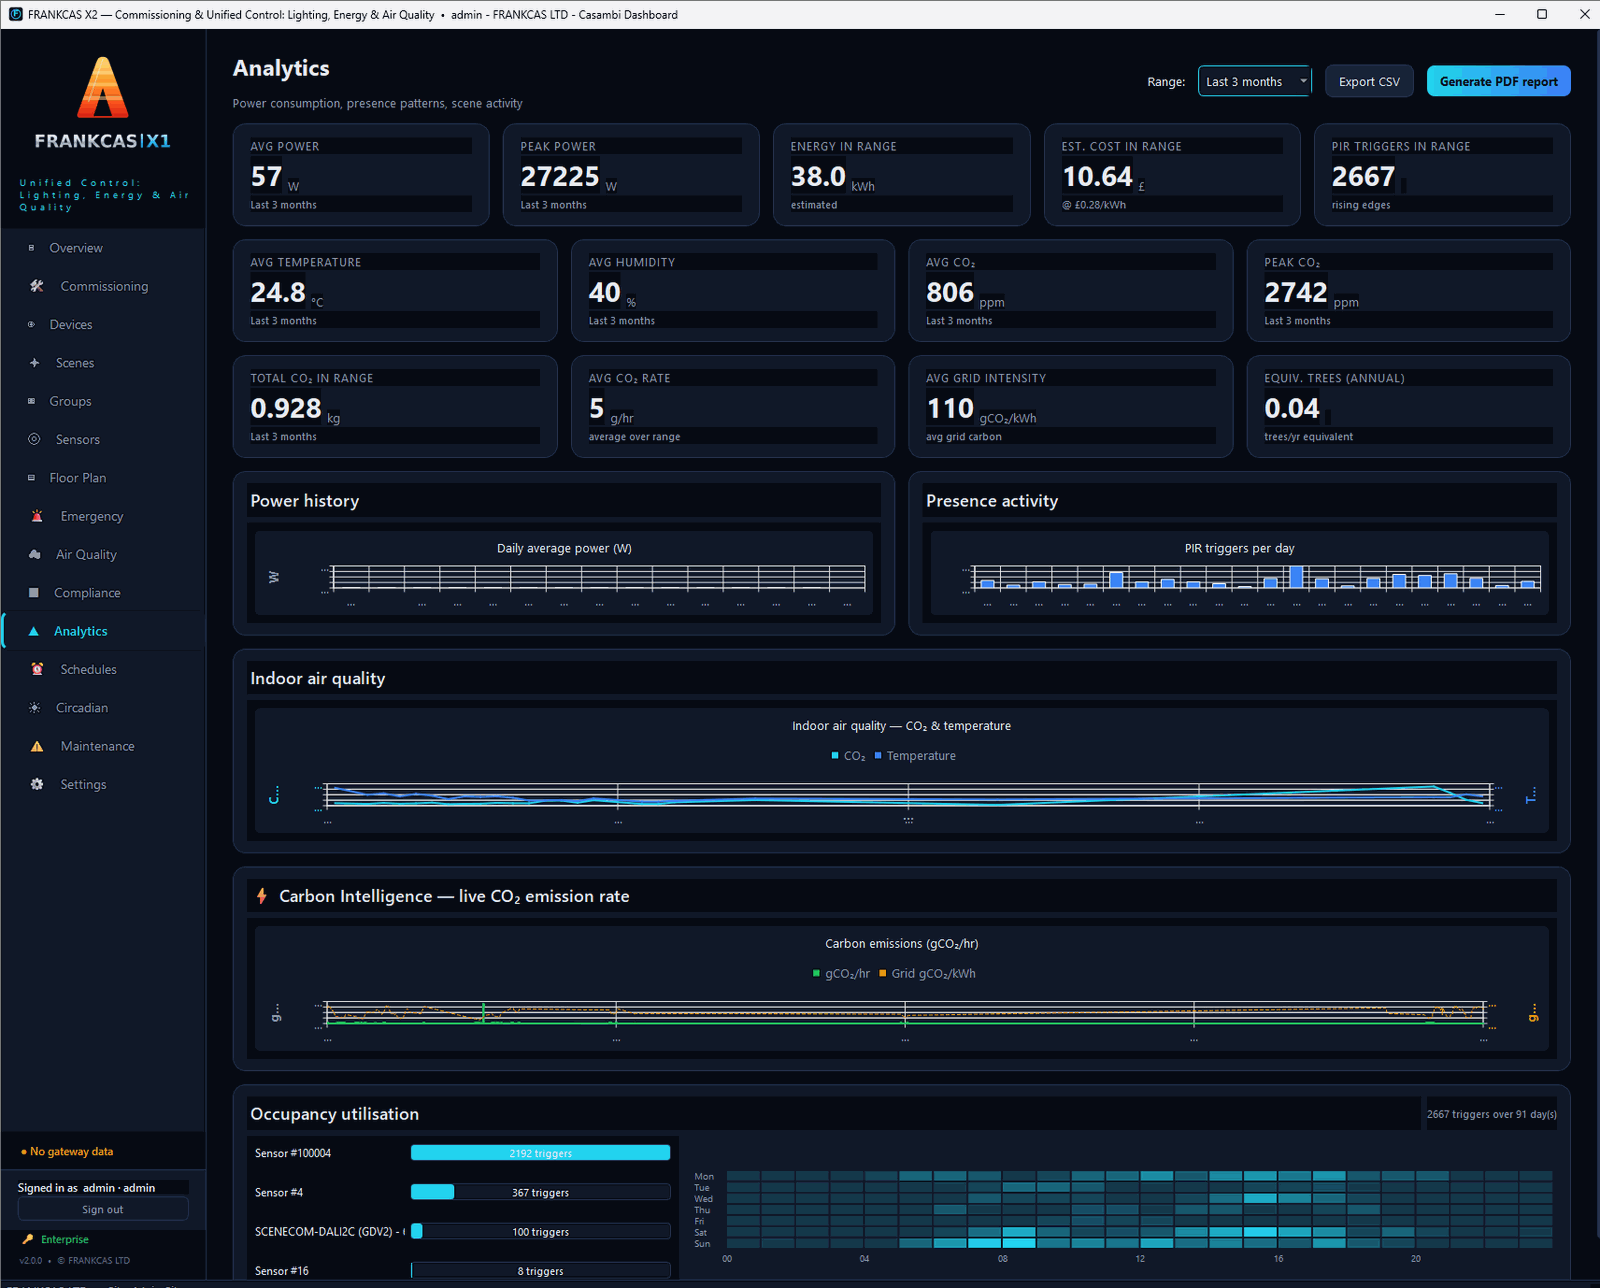
Task: Go to the Commissioning page
Action: tap(103, 286)
